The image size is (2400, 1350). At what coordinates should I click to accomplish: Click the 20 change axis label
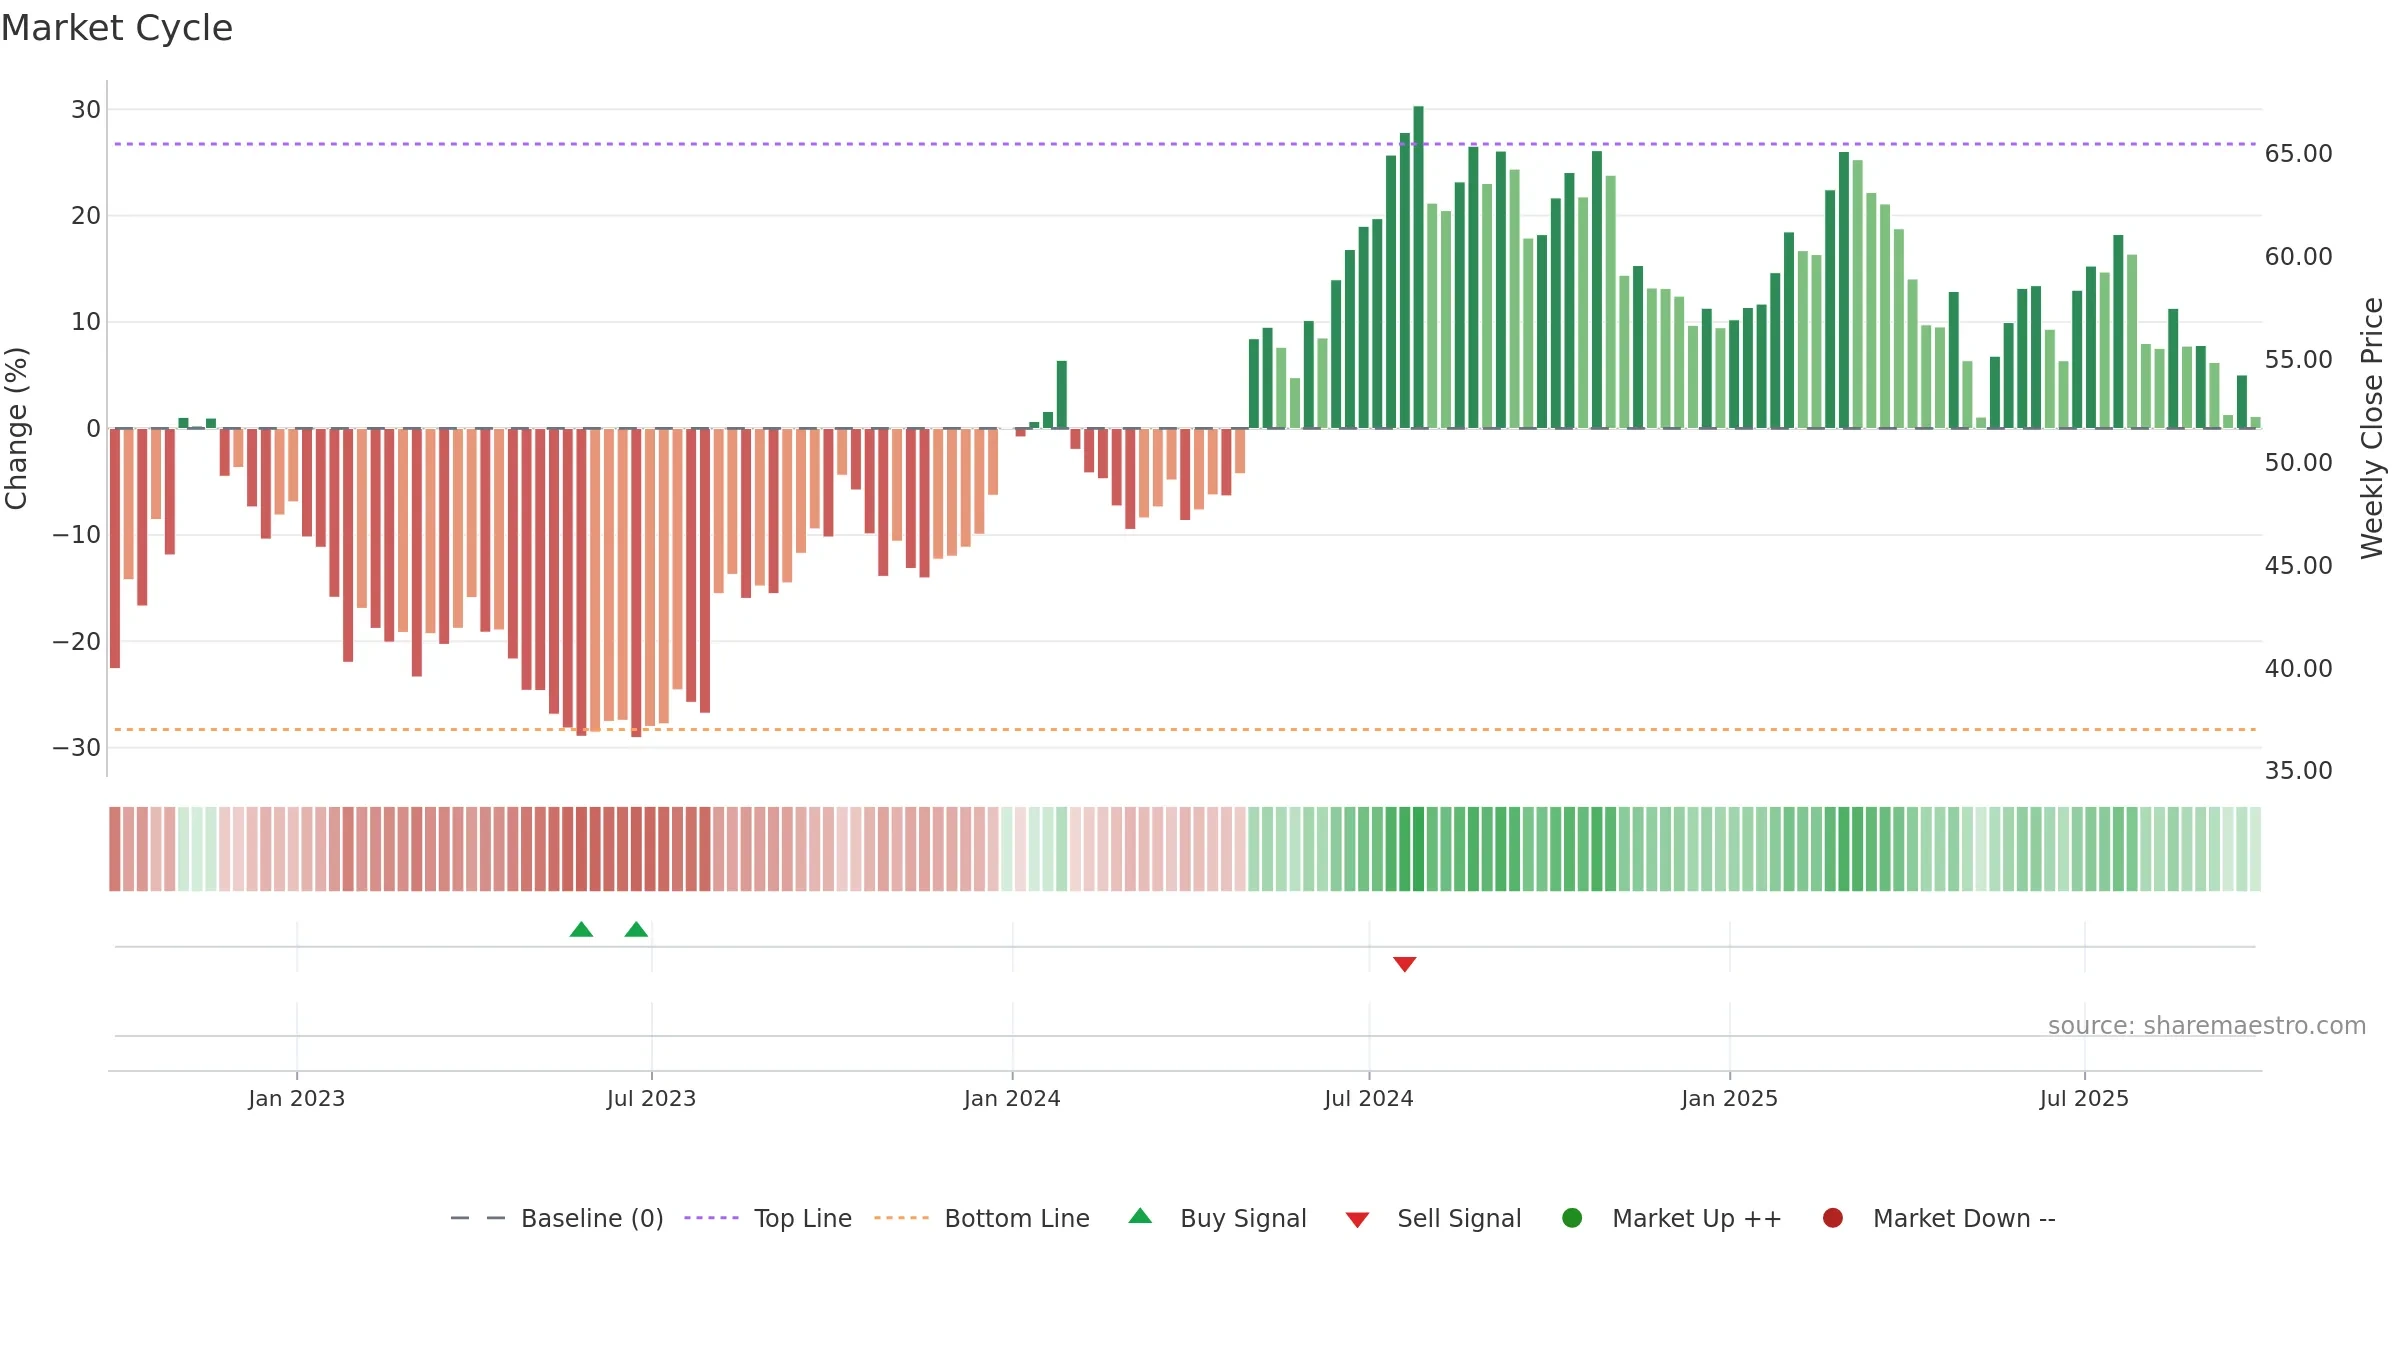click(86, 216)
